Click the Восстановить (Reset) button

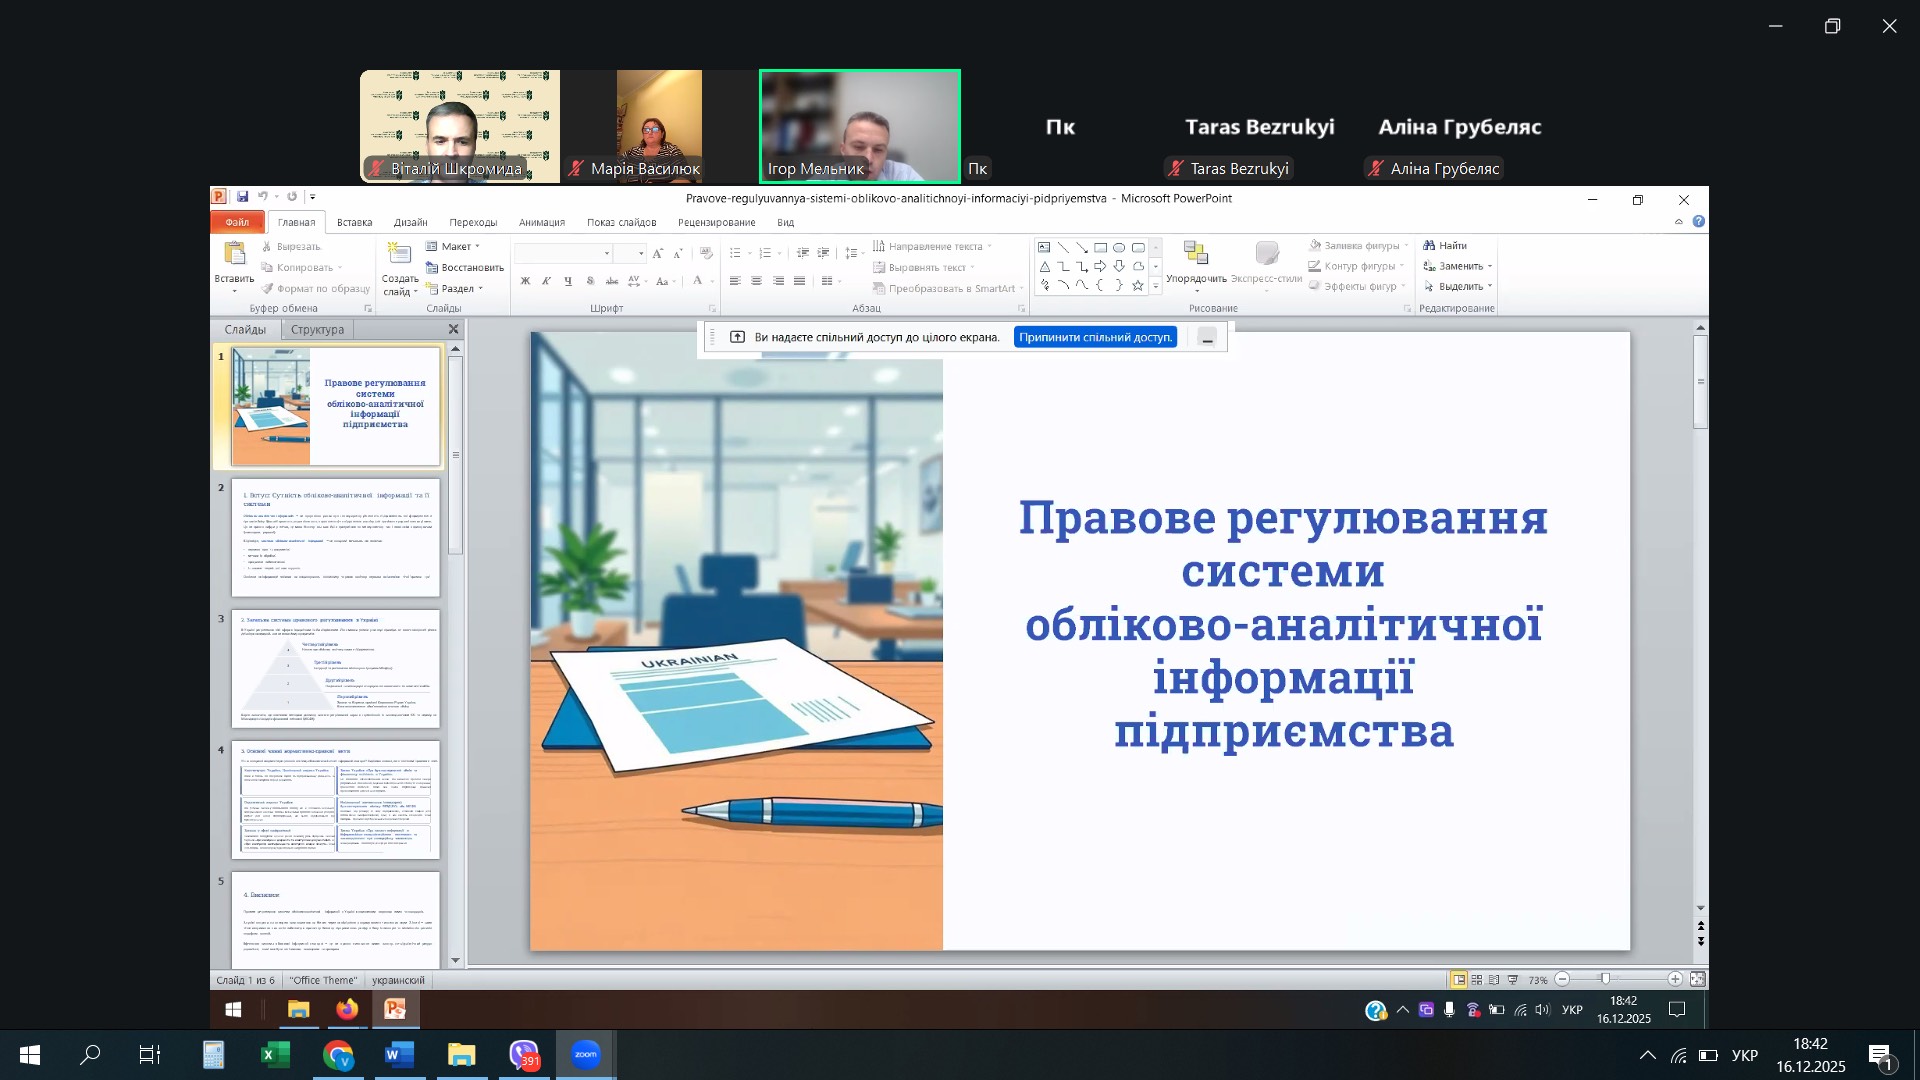pyautogui.click(x=465, y=268)
